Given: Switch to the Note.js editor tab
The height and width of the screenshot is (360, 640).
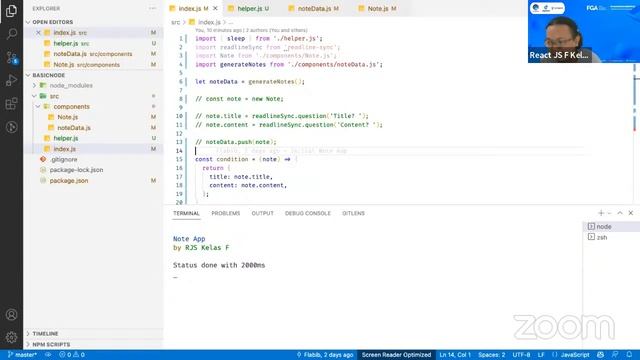Looking at the screenshot, I should [378, 8].
